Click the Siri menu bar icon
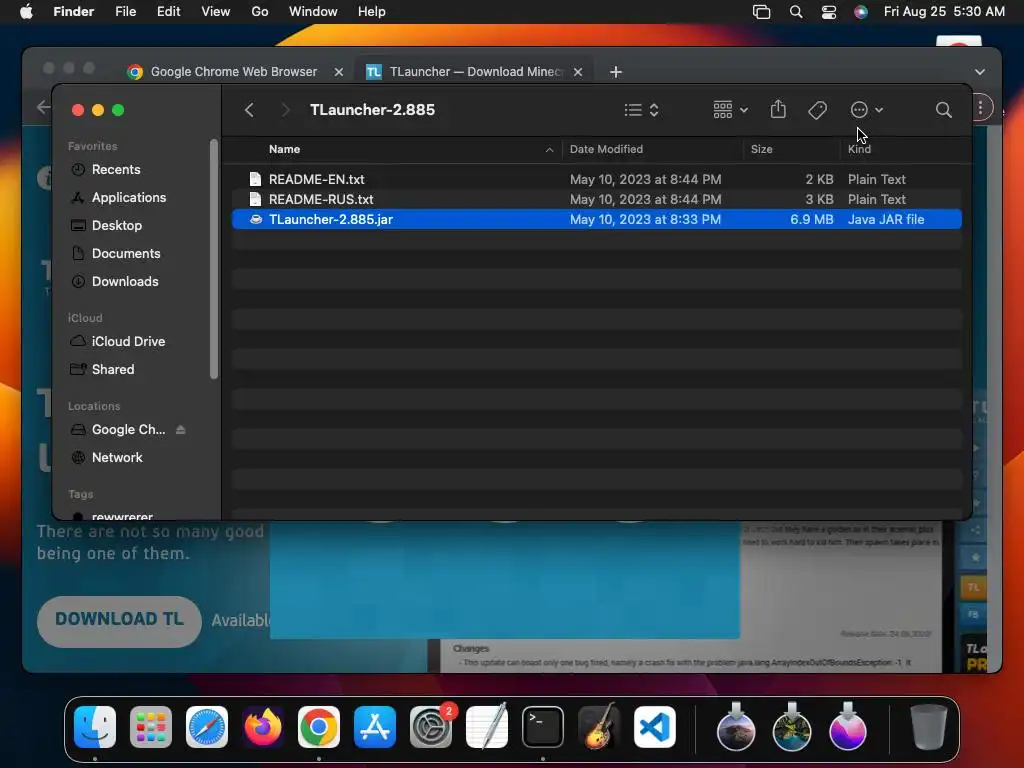Viewport: 1024px width, 768px height. pyautogui.click(x=861, y=11)
